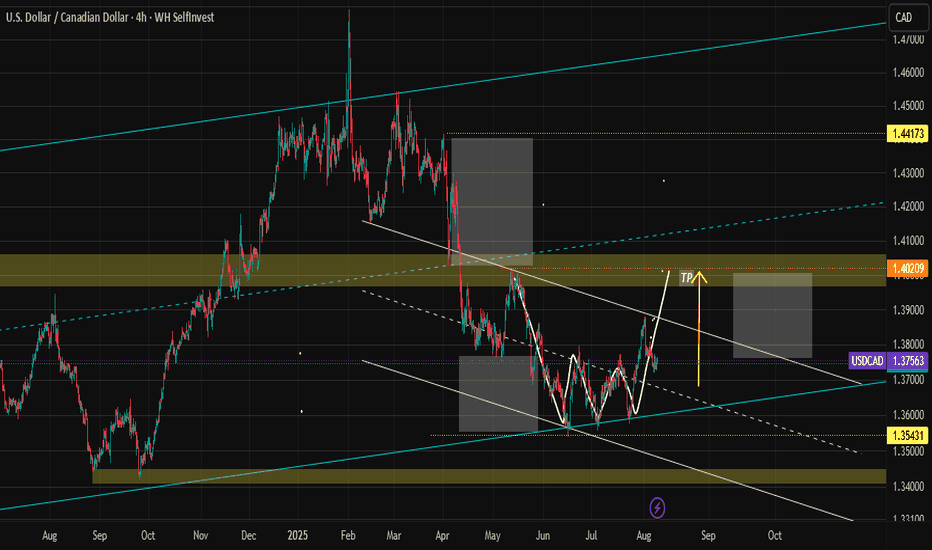This screenshot has height=550, width=932.
Task: Click the purple USDCAD symbol label
Action: click(x=867, y=361)
